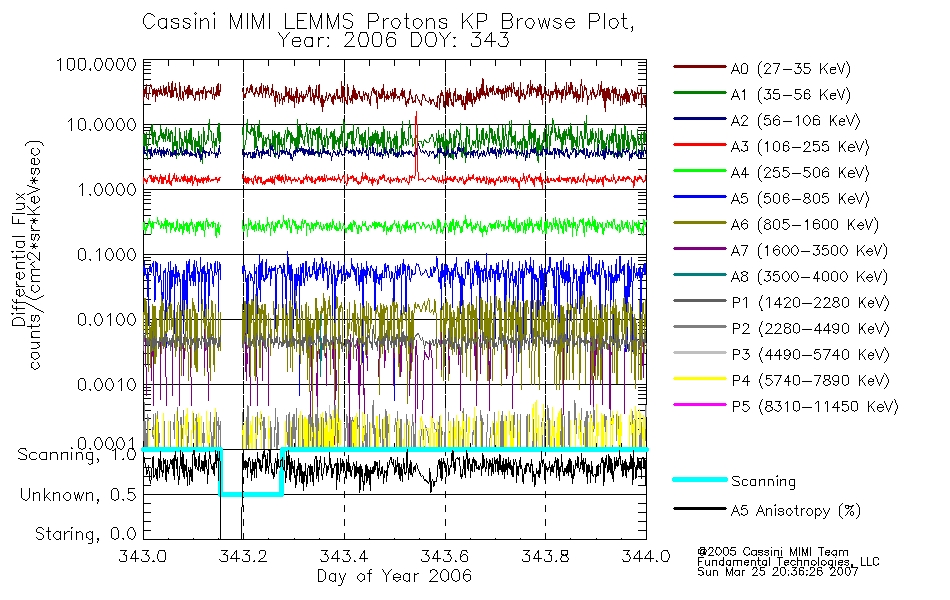Select the P4 (5740-7890 KeV) yellow legend line
The height and width of the screenshot is (600, 950).
point(700,379)
